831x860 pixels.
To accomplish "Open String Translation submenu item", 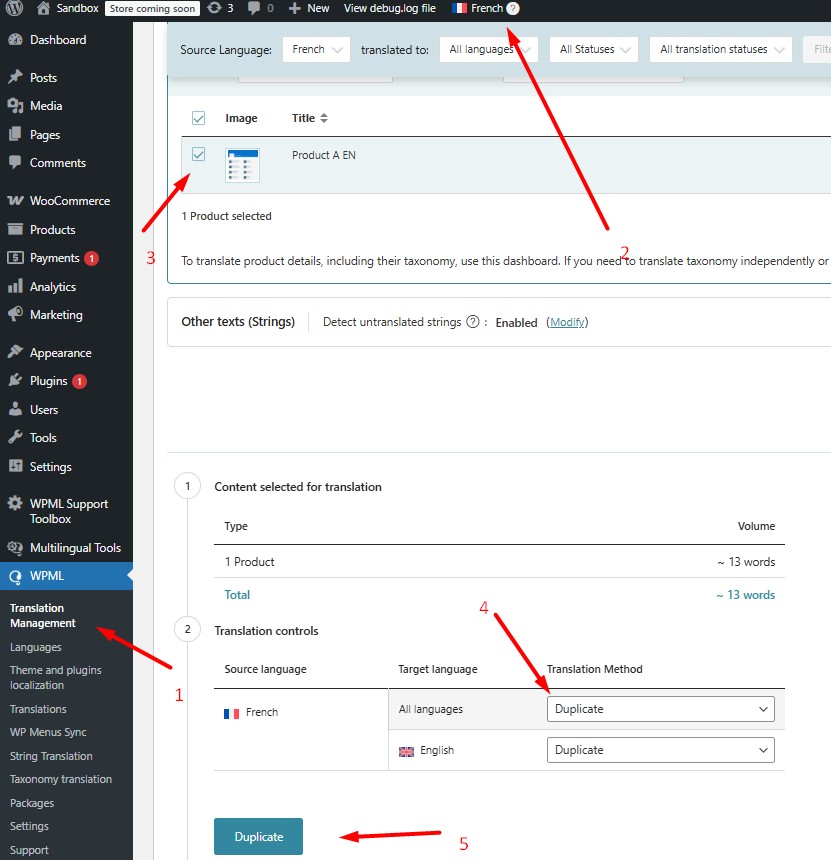I will coord(51,756).
